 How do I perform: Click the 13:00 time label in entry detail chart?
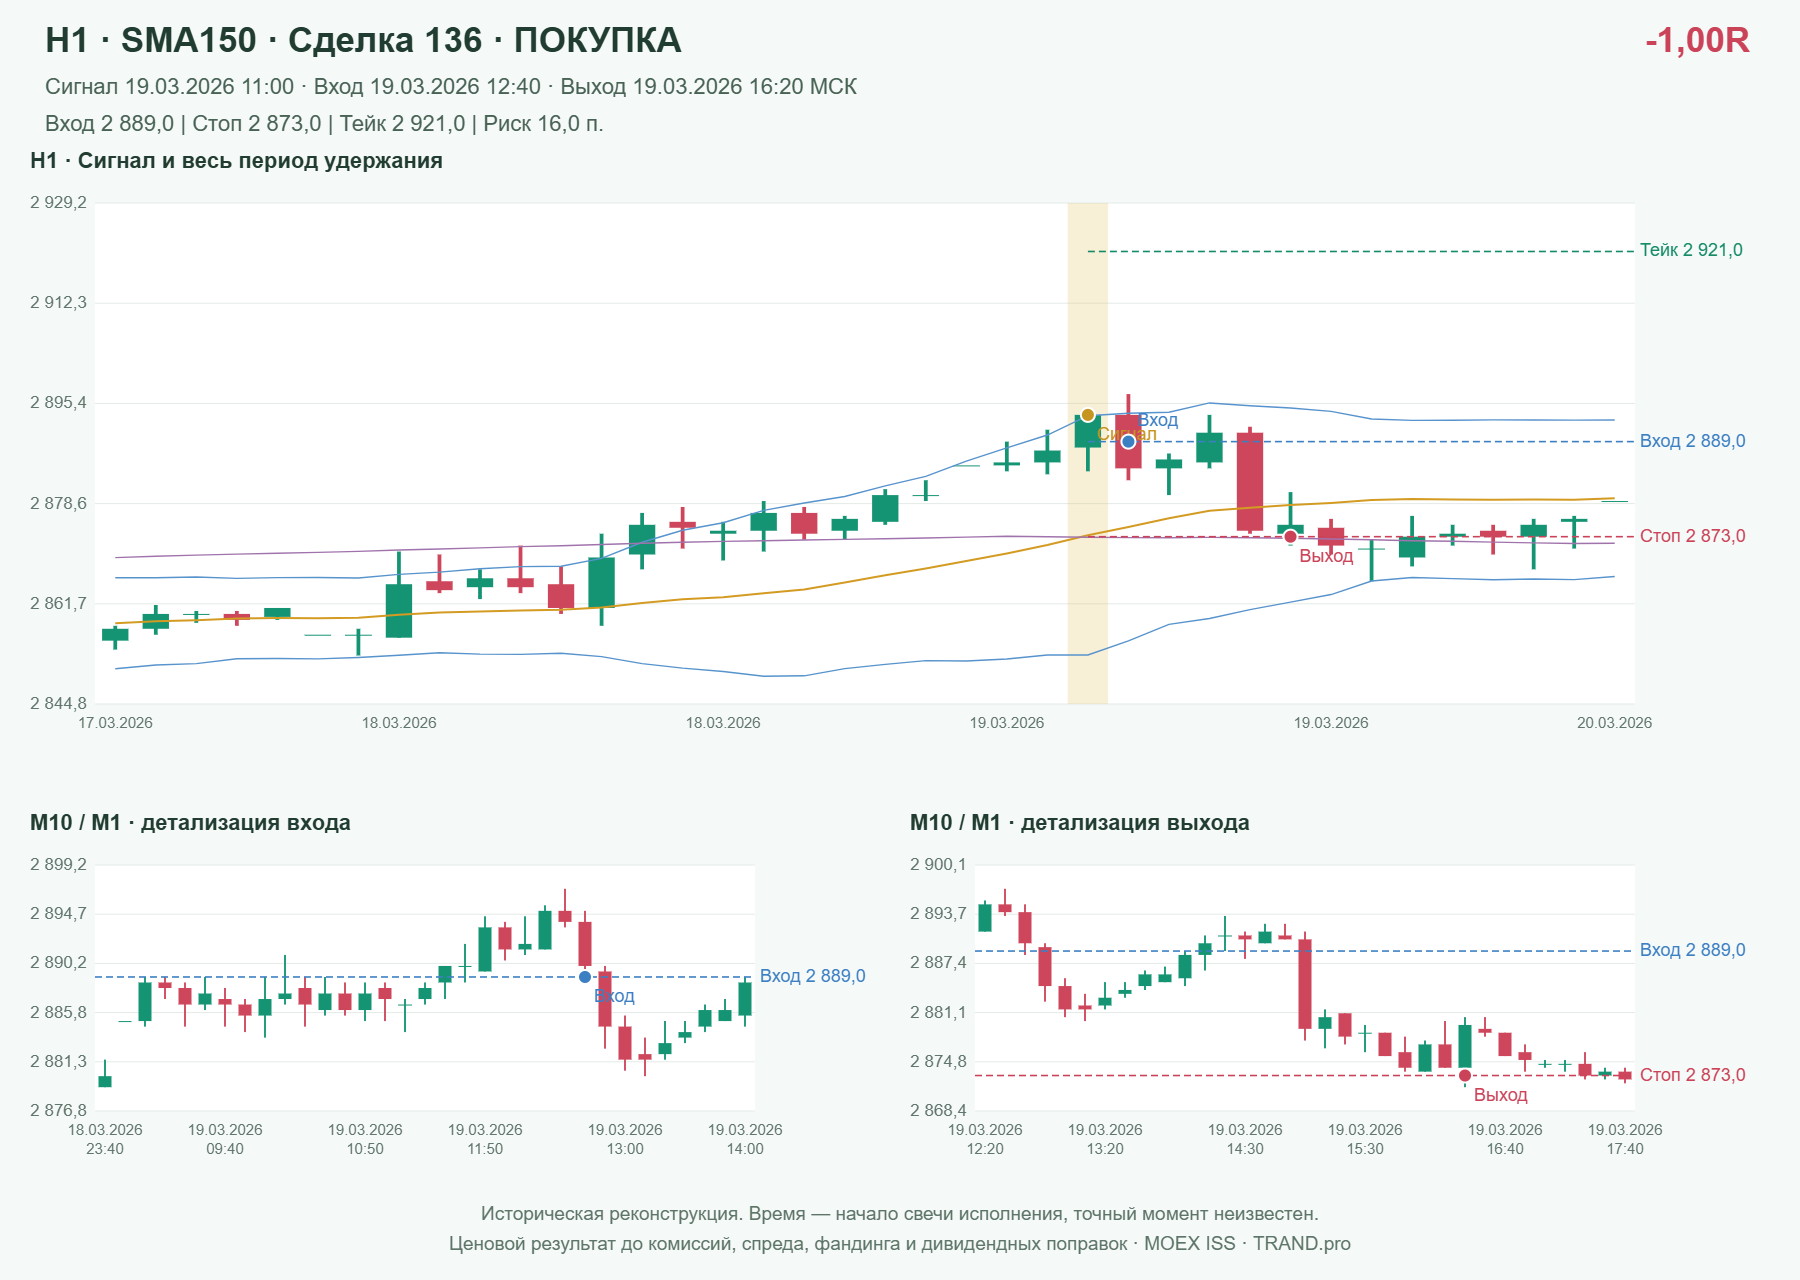tap(625, 1149)
